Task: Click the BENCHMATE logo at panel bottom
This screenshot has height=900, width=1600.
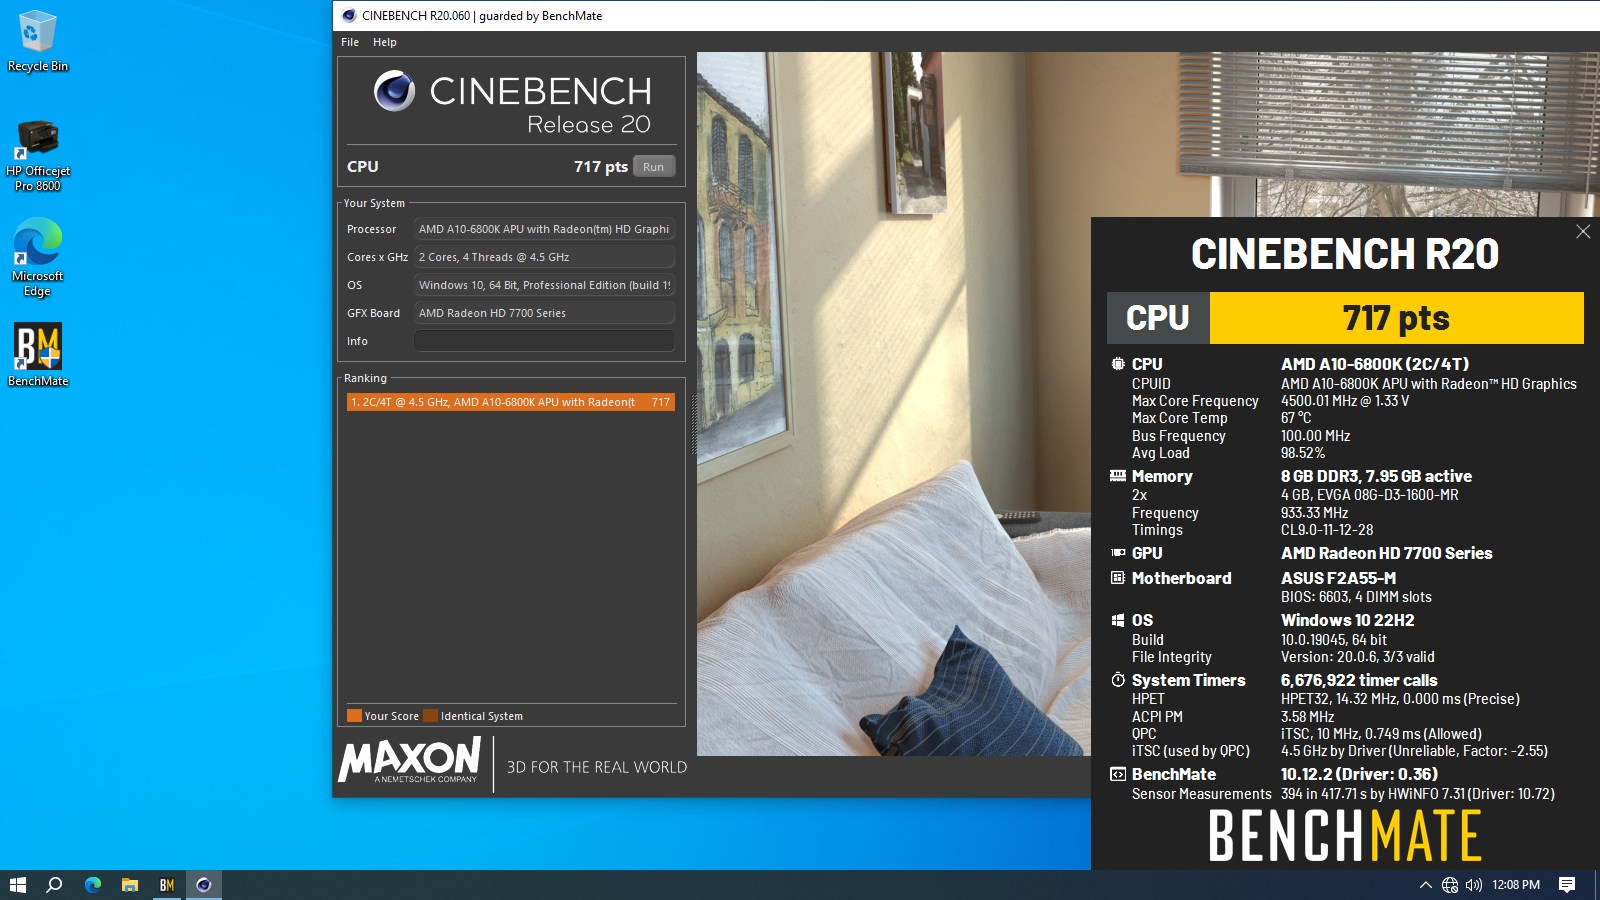Action: tap(1345, 836)
